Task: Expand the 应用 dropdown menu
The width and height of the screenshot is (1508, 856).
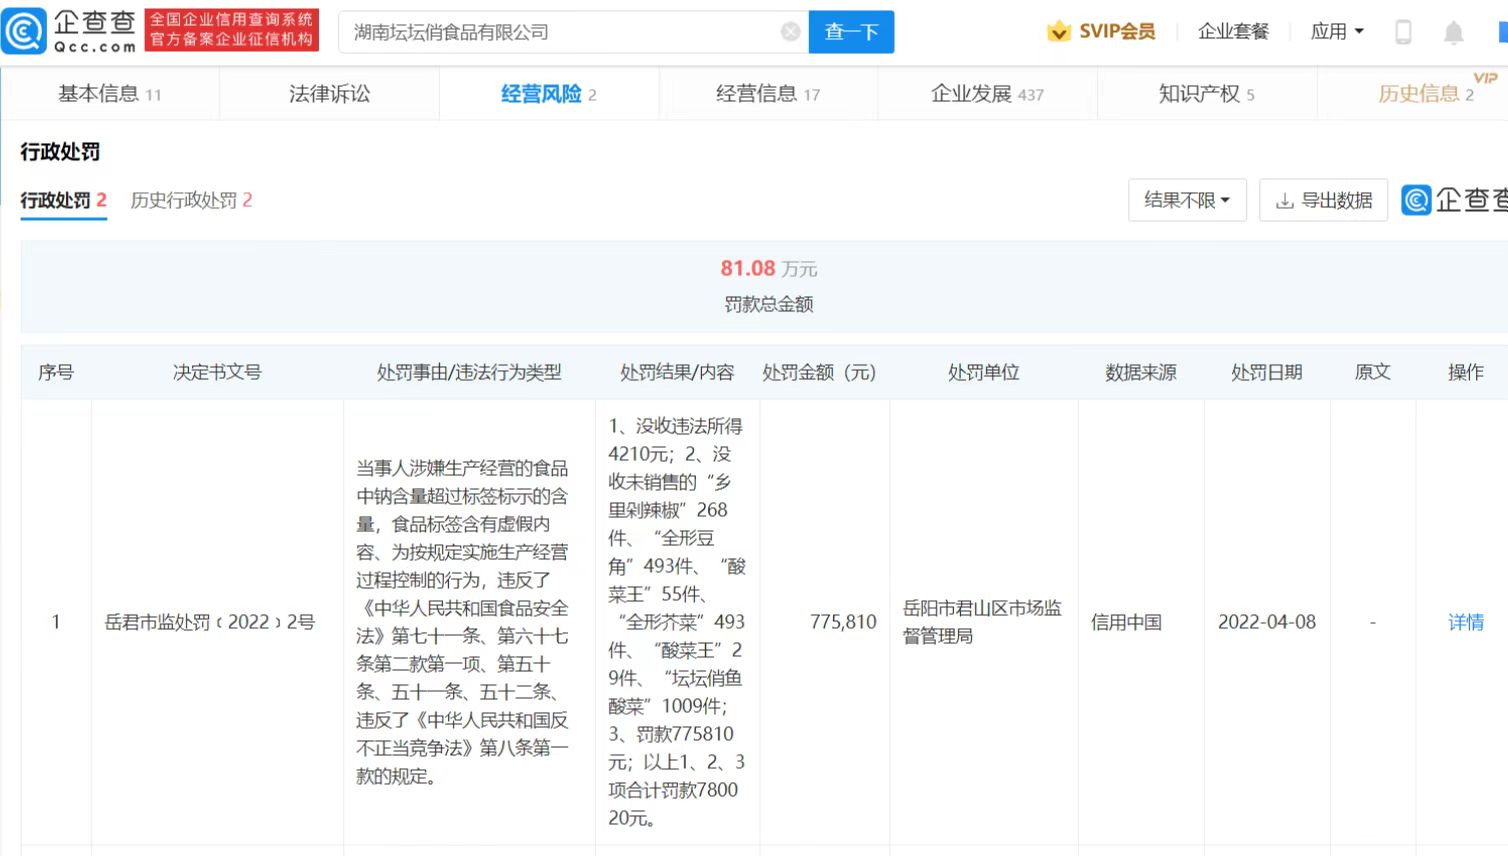Action: (x=1337, y=31)
